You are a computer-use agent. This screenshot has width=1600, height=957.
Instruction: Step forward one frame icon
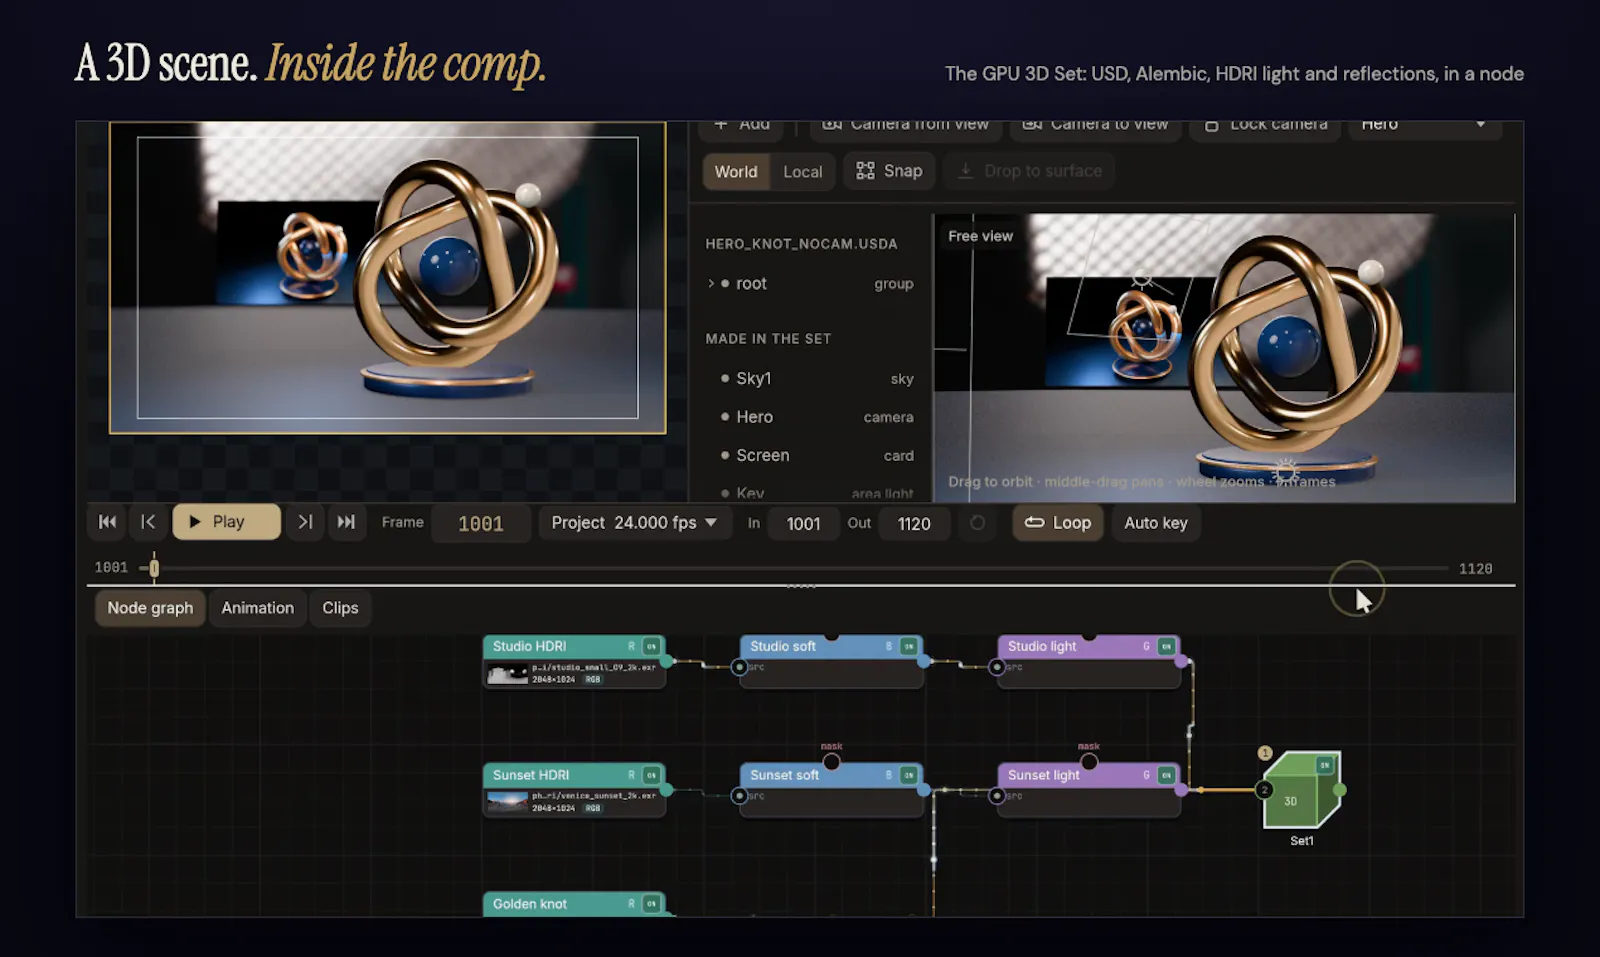(305, 522)
